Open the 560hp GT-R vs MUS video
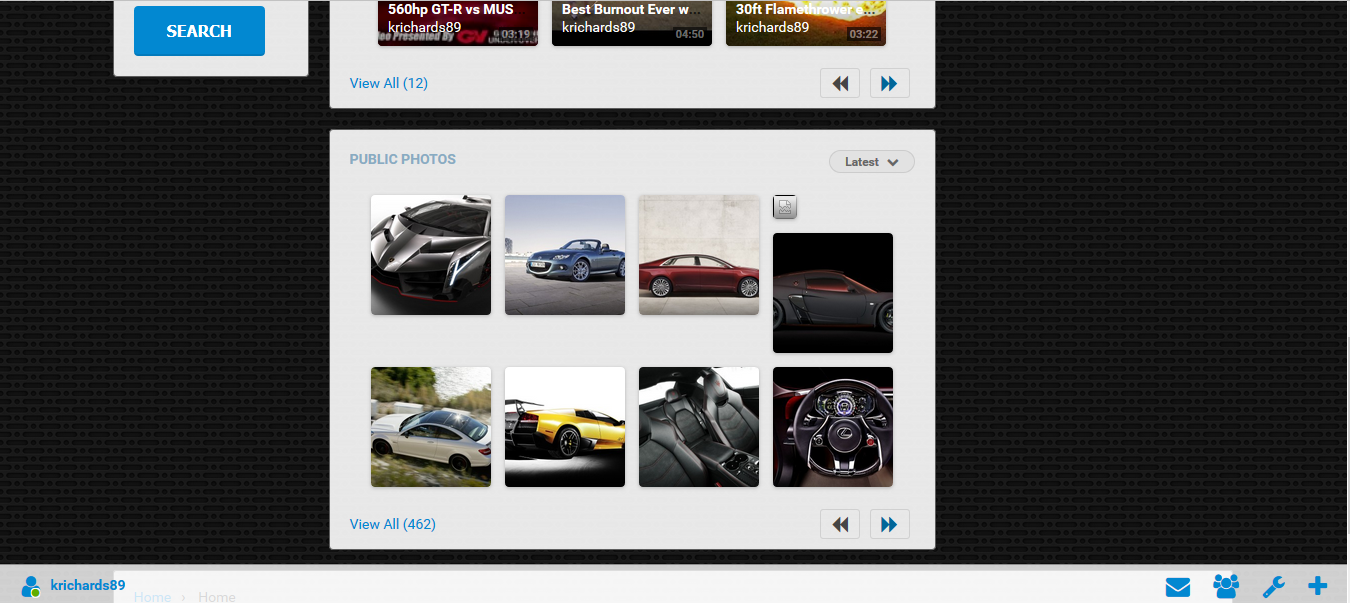 (x=457, y=22)
